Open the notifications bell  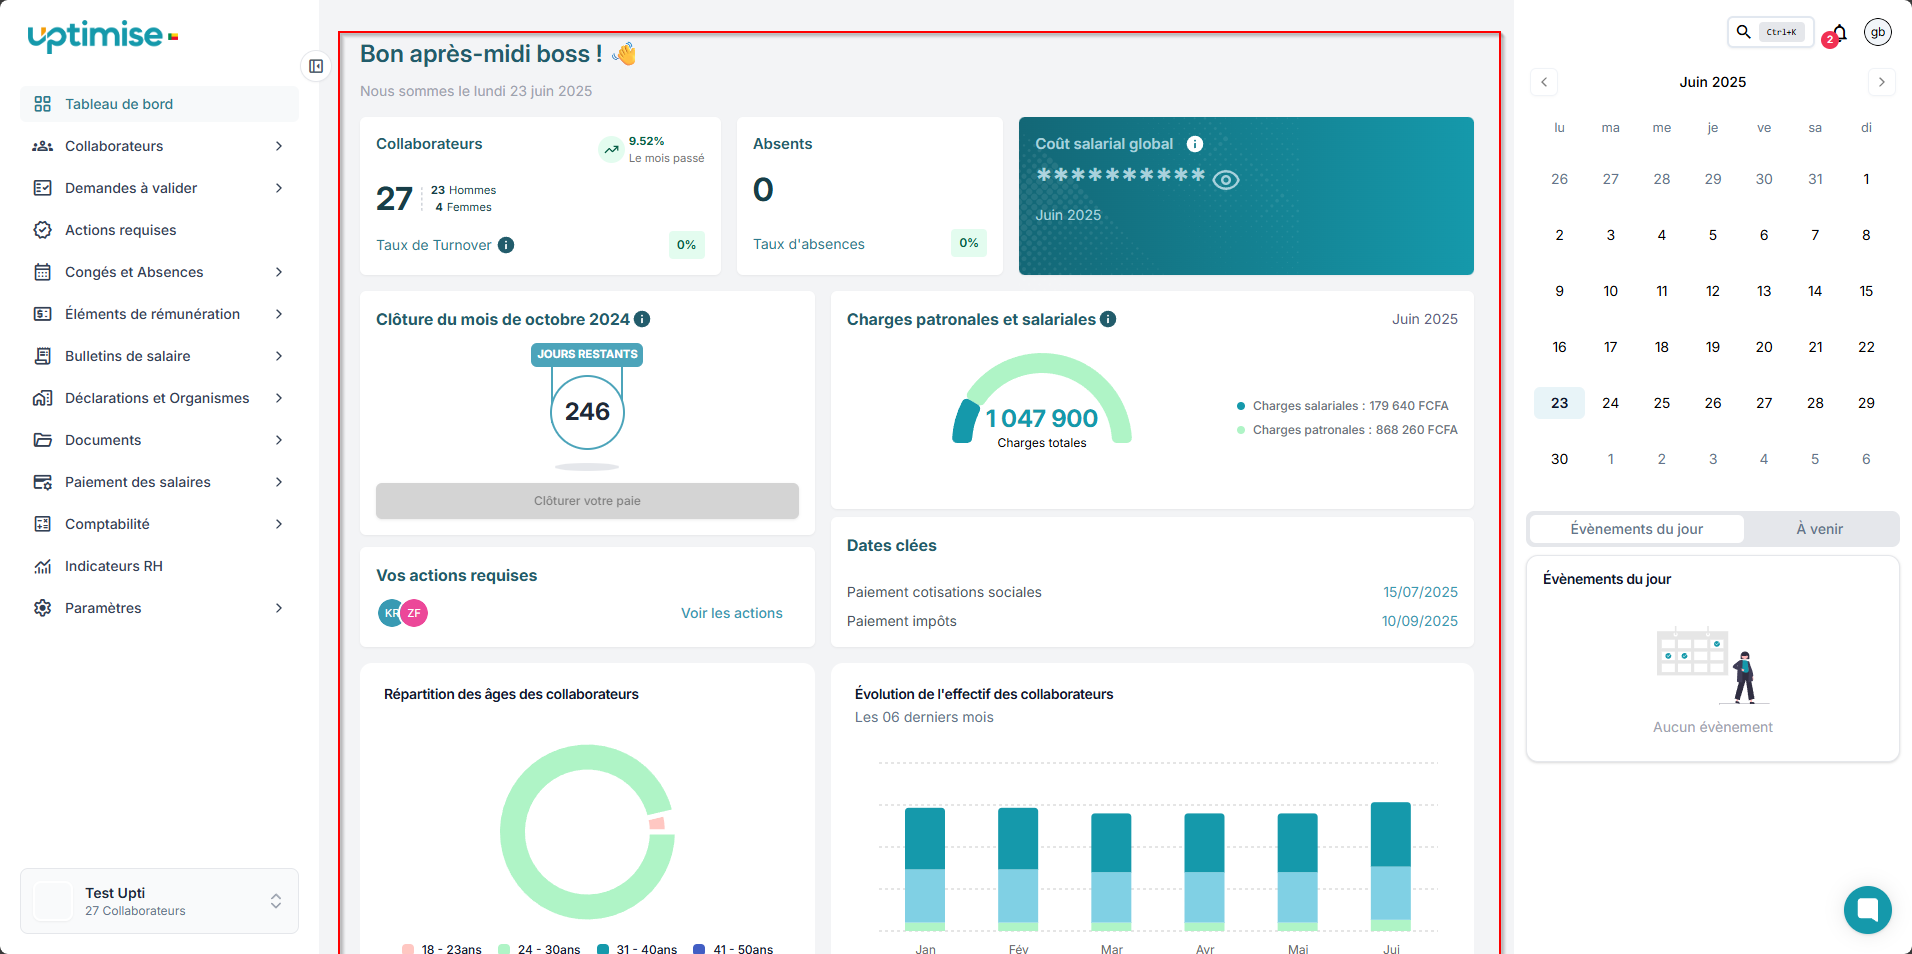pyautogui.click(x=1838, y=33)
